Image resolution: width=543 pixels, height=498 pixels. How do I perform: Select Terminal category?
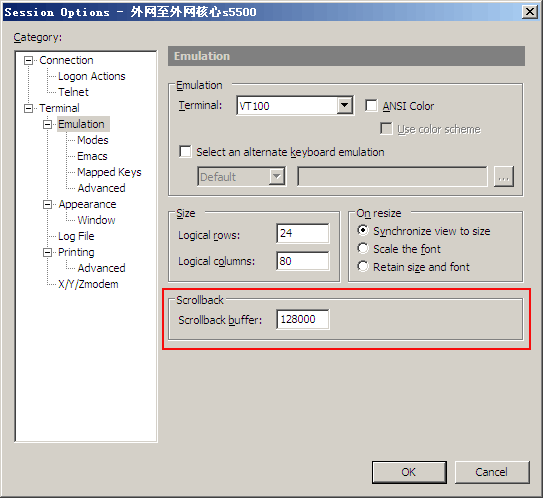tap(59, 108)
